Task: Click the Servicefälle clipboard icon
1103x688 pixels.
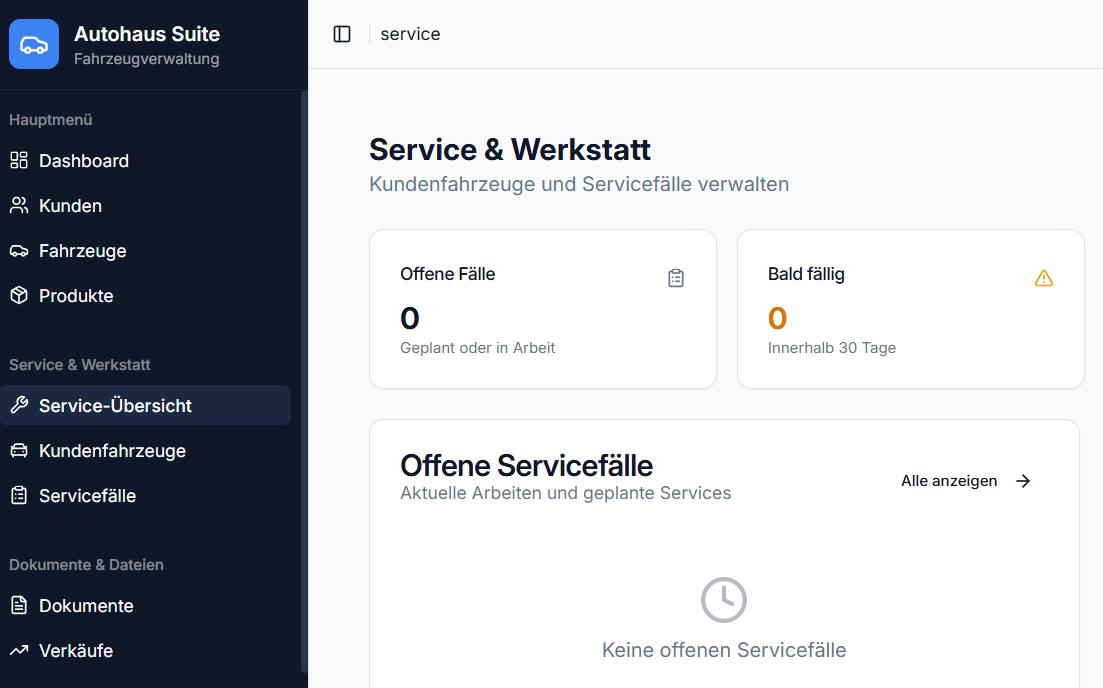Action: [20, 495]
